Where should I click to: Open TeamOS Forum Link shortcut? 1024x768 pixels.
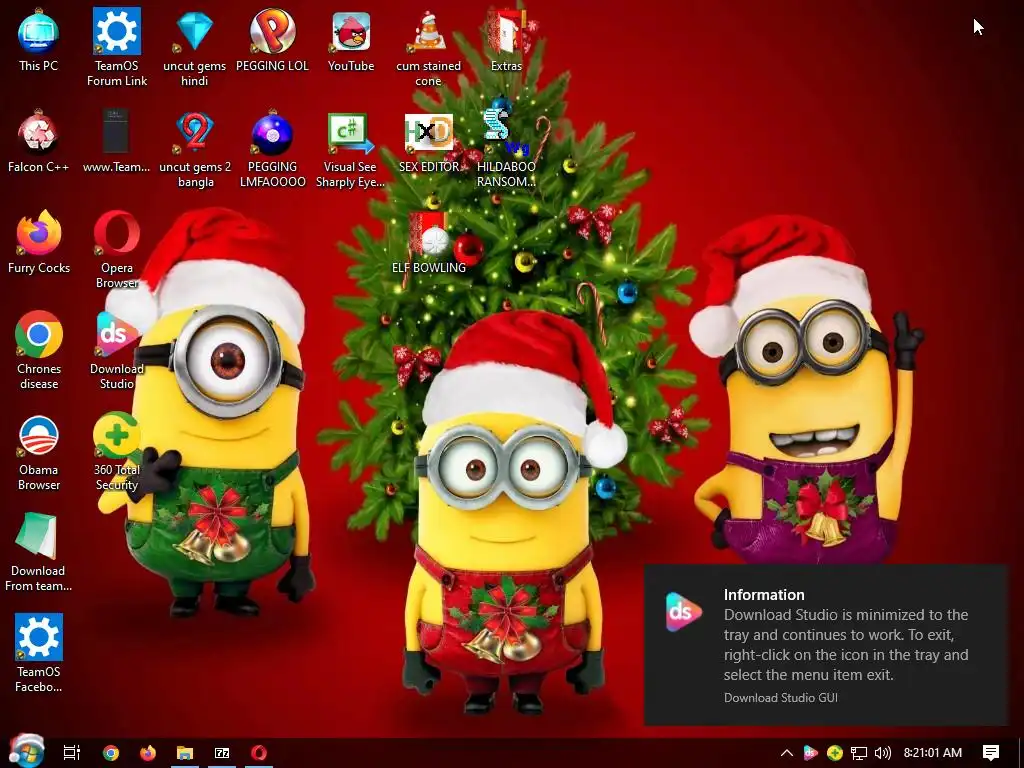click(x=116, y=47)
